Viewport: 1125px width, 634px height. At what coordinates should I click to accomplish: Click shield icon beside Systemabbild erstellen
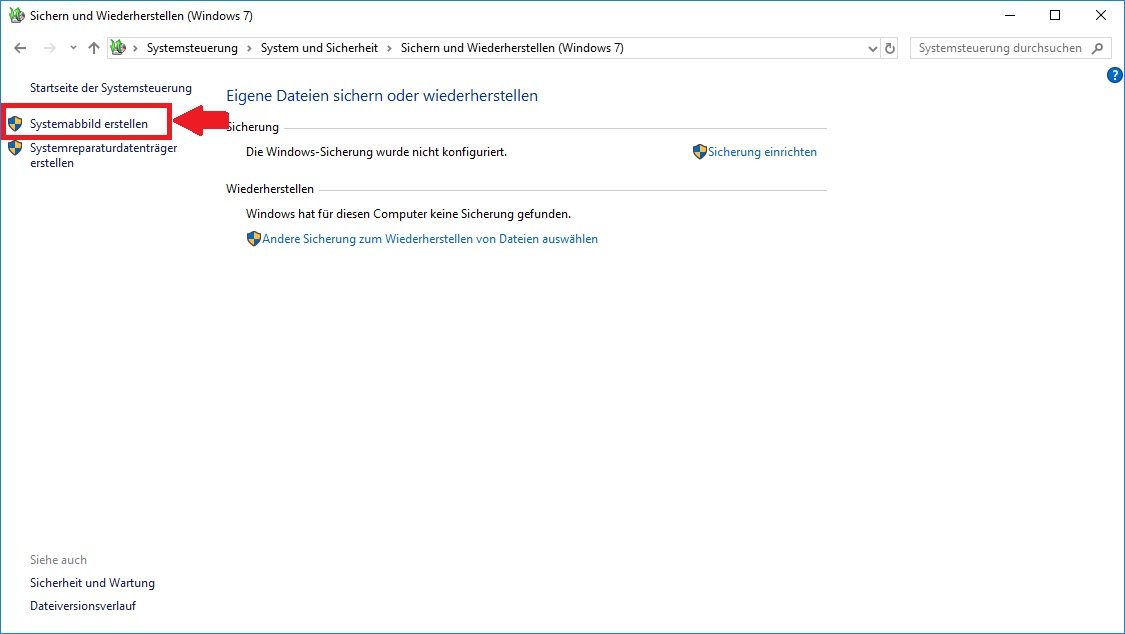point(15,124)
